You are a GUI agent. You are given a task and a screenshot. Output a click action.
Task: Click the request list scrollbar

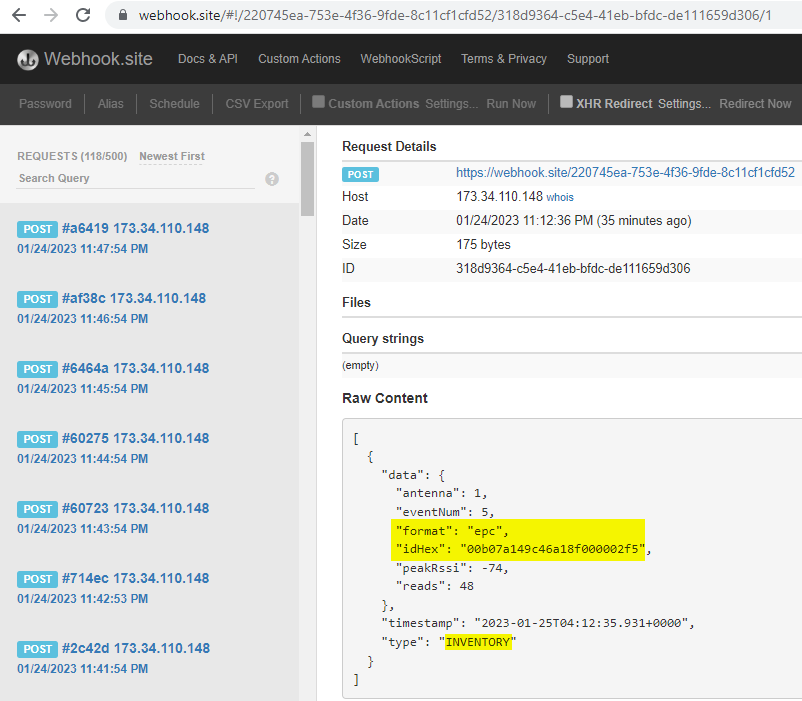pos(307,180)
